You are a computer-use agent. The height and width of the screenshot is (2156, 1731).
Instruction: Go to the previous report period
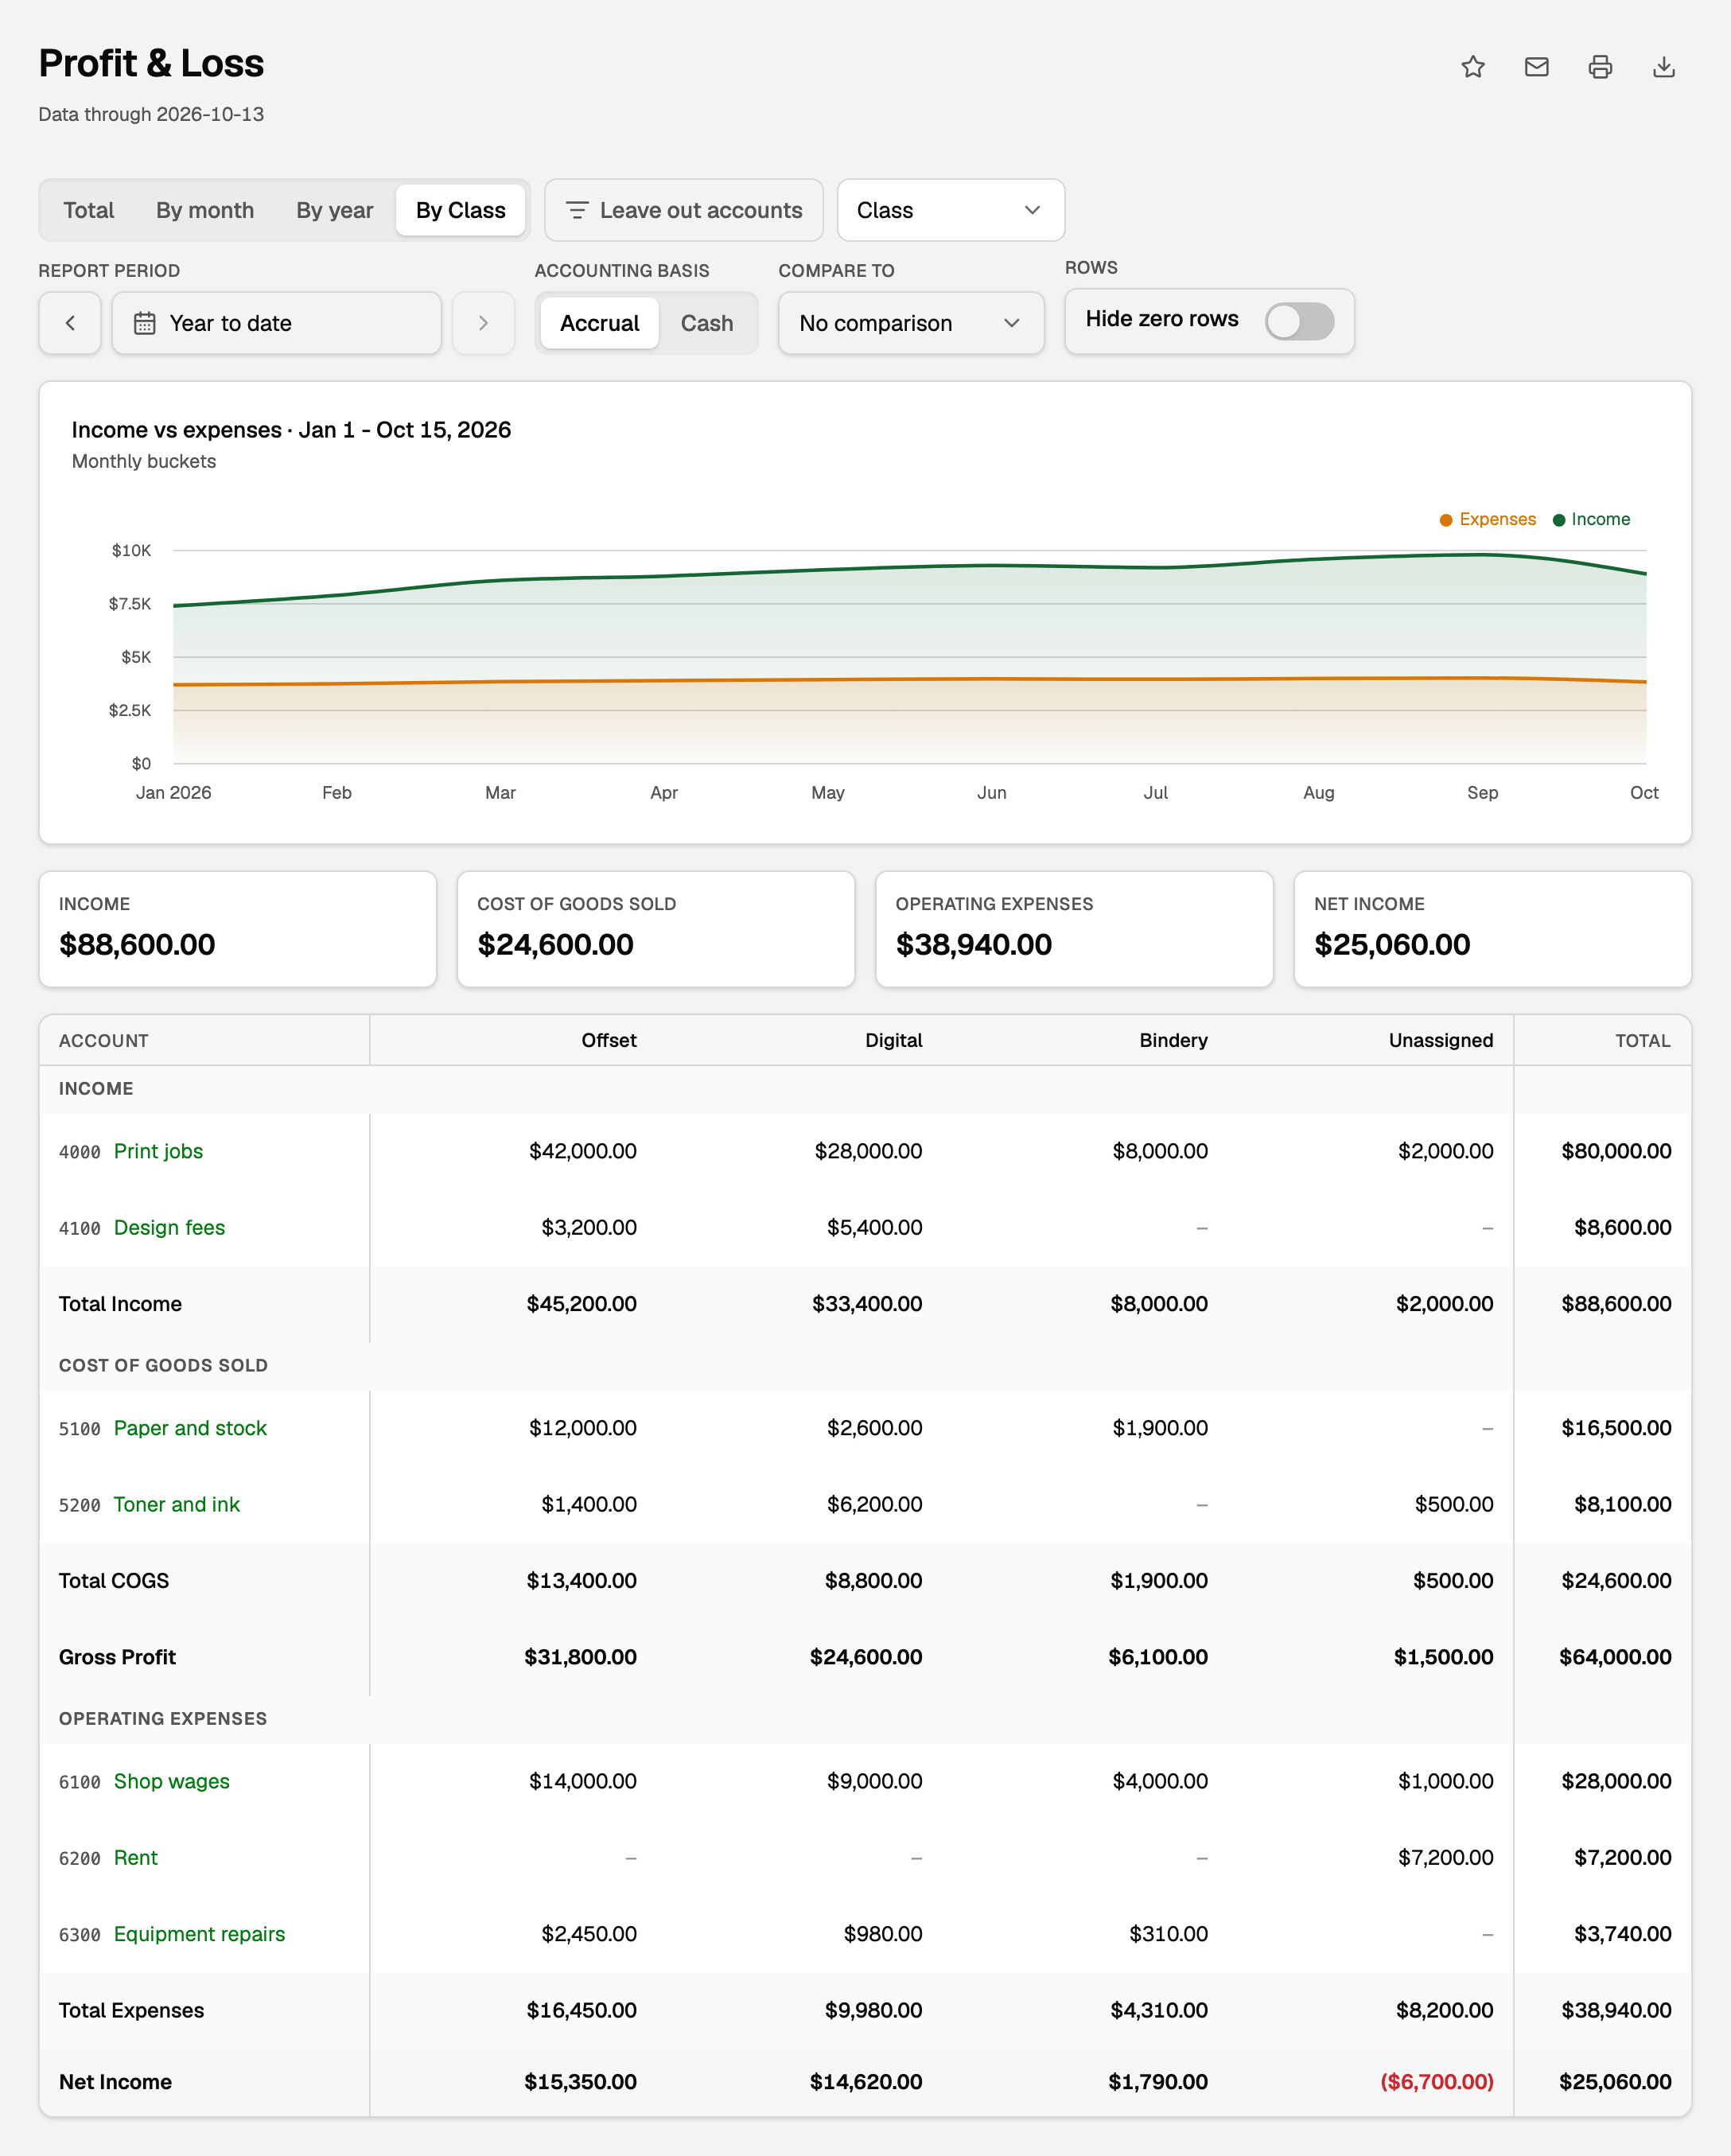coord(70,323)
